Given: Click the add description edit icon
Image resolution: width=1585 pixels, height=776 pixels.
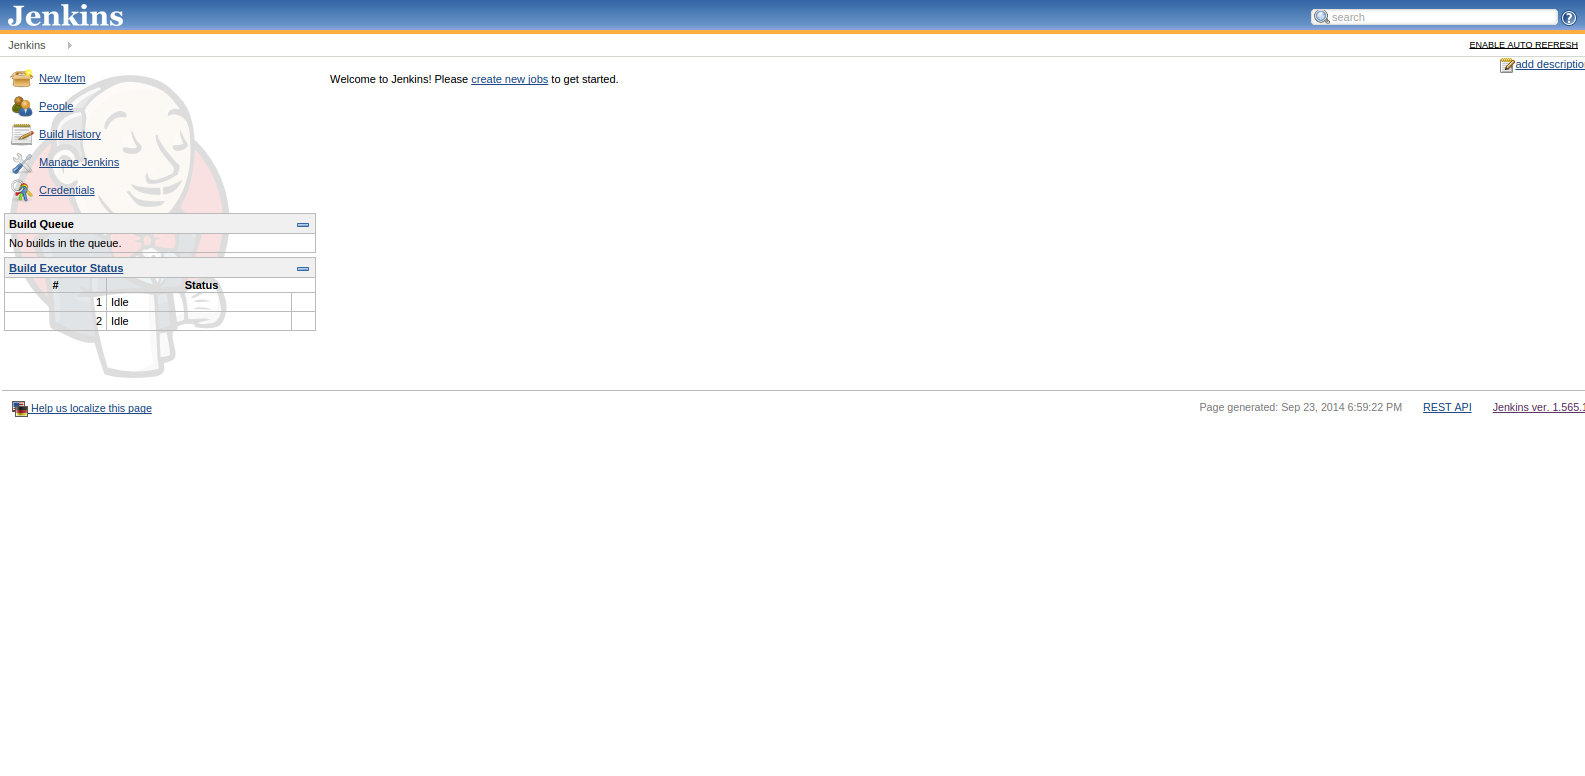Looking at the screenshot, I should click(x=1506, y=65).
